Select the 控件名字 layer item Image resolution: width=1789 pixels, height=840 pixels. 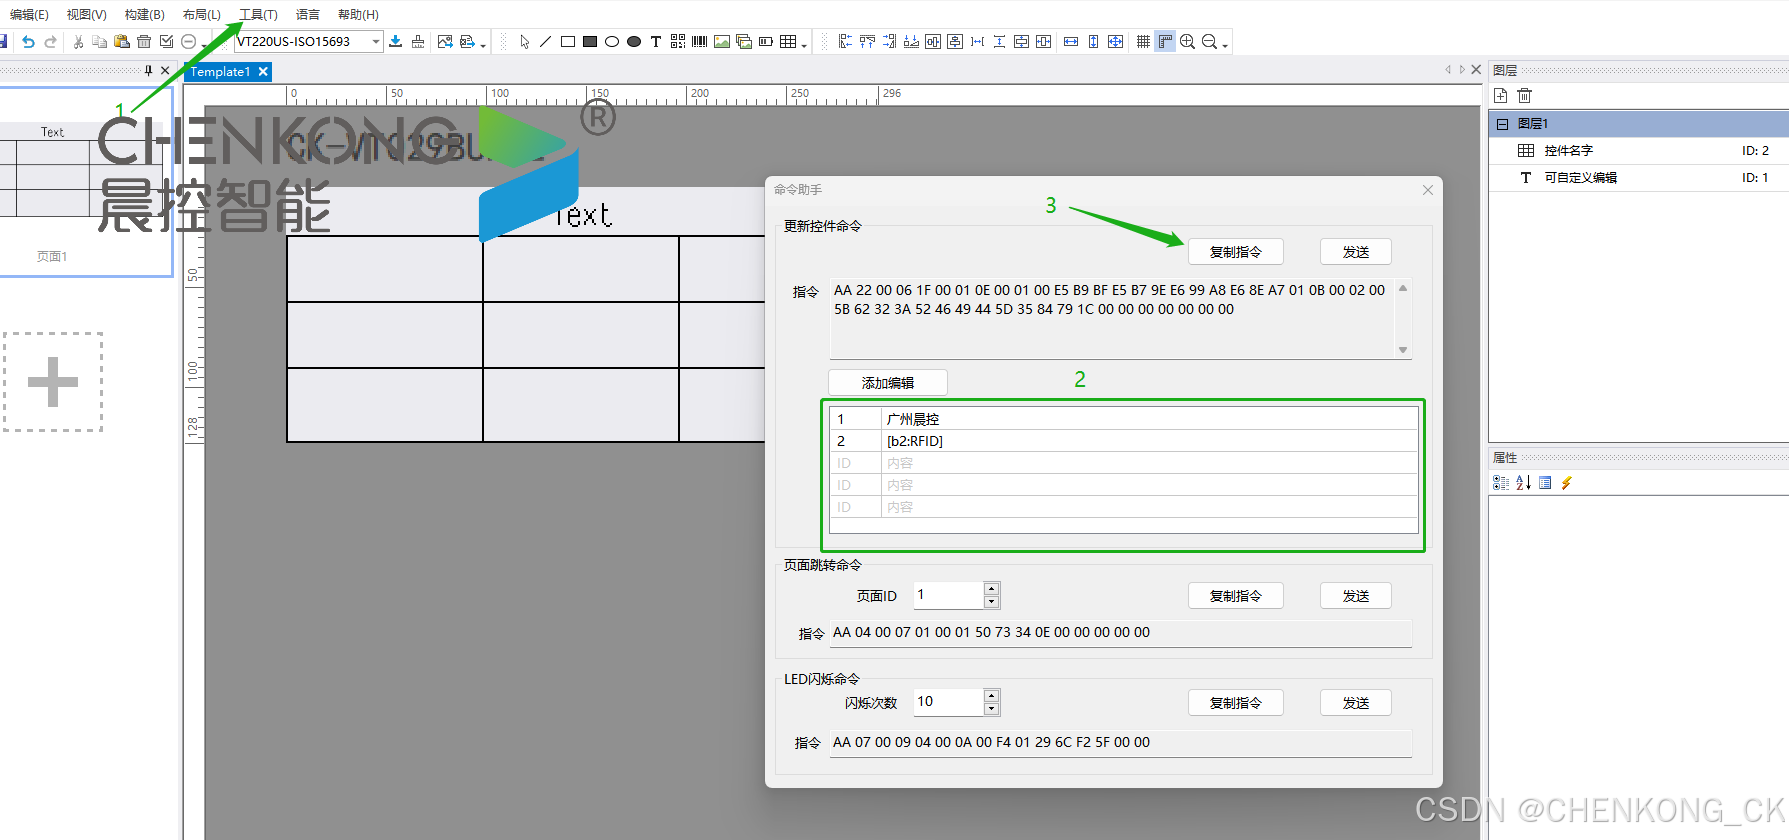click(x=1639, y=151)
